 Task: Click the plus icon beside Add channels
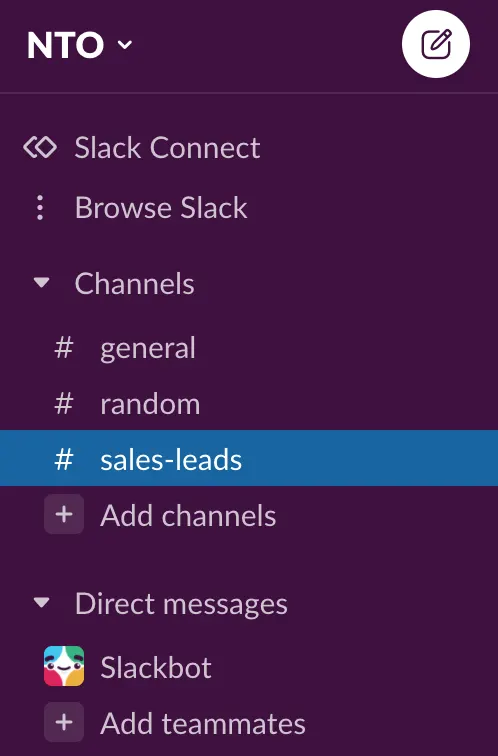(x=64, y=514)
